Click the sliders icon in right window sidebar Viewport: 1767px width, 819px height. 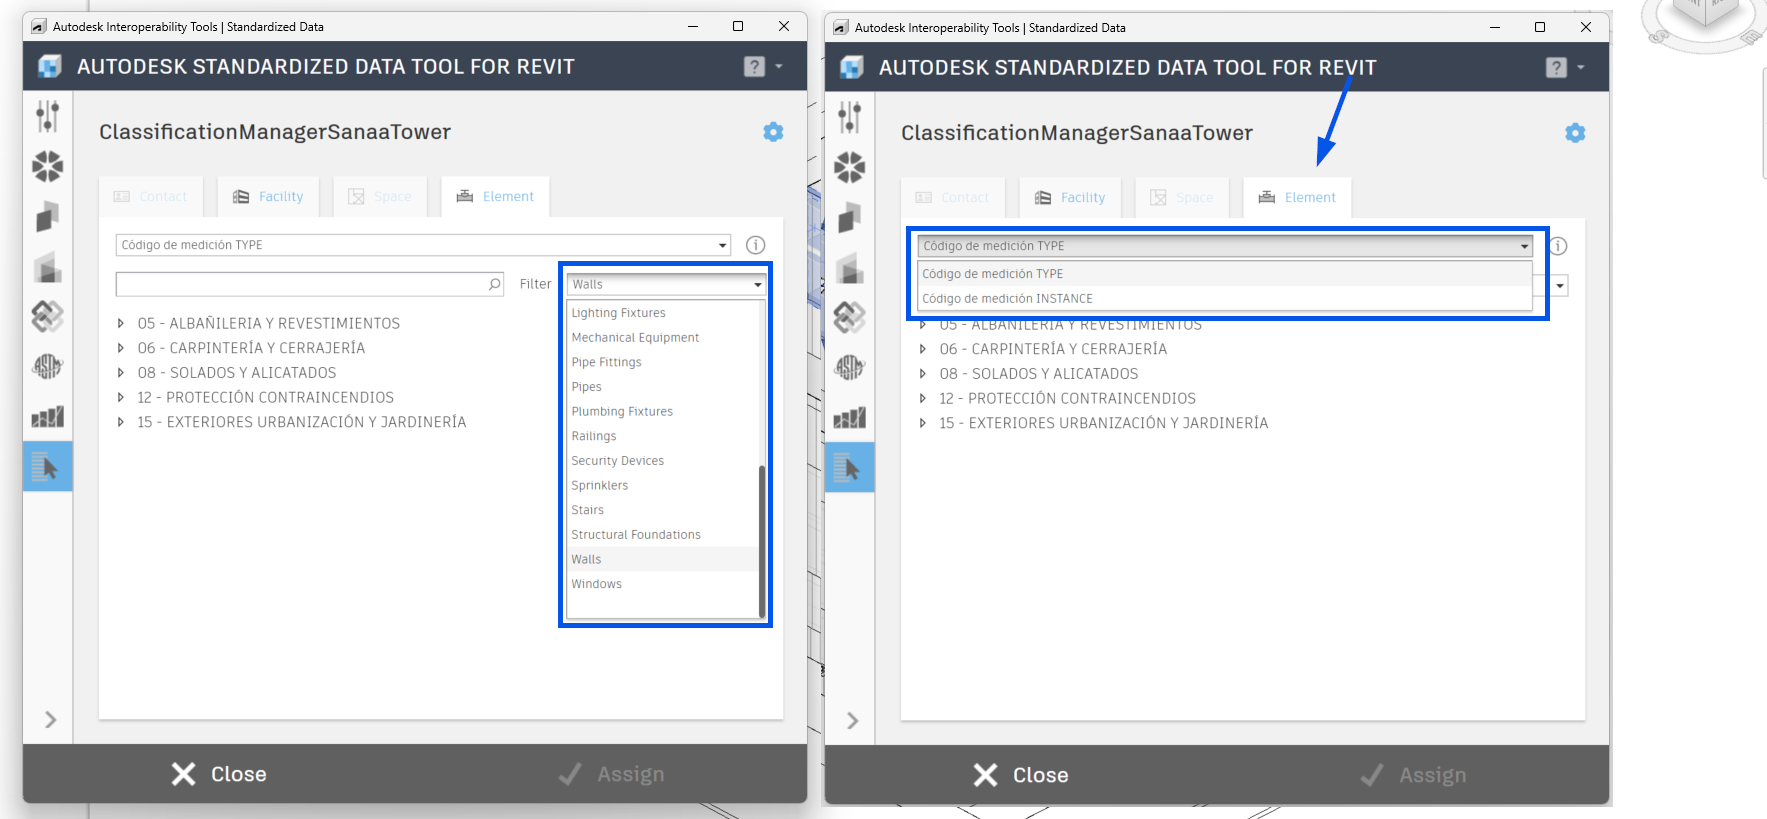coord(850,117)
